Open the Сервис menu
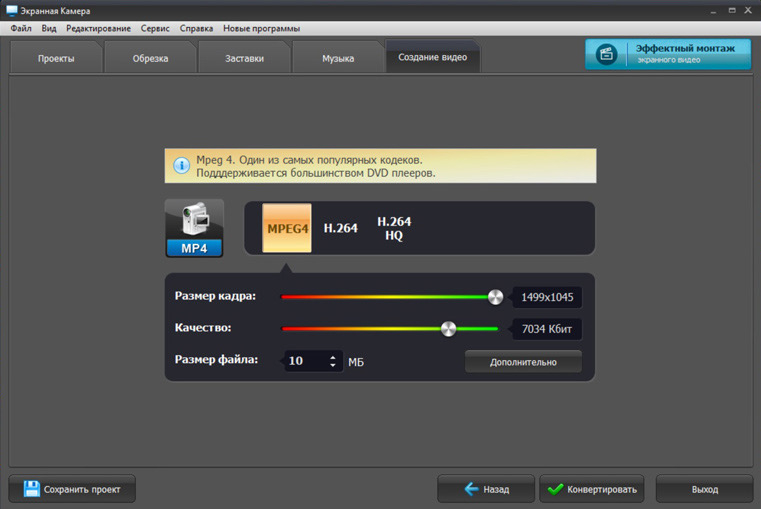 155,28
